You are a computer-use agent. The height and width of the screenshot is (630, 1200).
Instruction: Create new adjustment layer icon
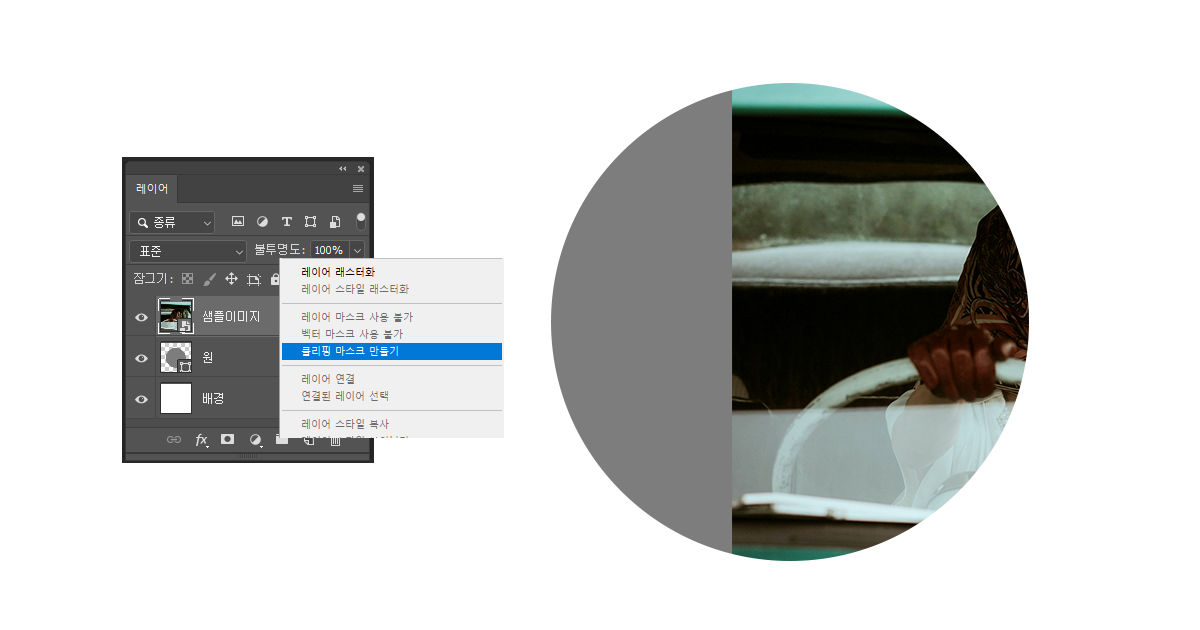(x=255, y=439)
